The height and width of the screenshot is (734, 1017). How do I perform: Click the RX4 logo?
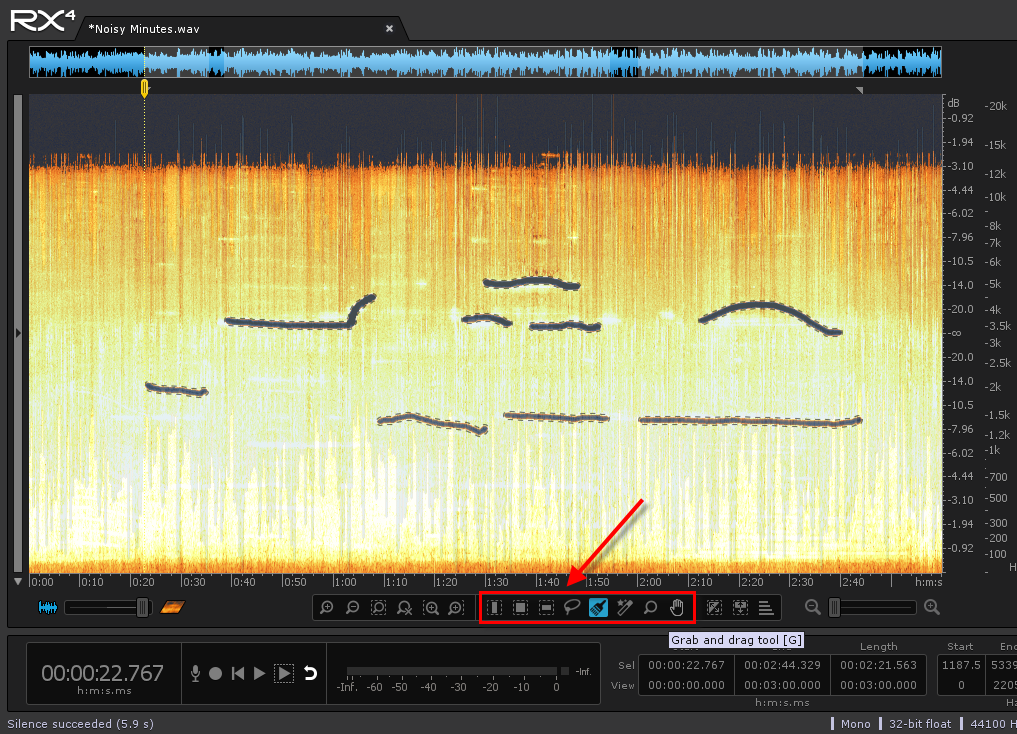click(x=43, y=20)
